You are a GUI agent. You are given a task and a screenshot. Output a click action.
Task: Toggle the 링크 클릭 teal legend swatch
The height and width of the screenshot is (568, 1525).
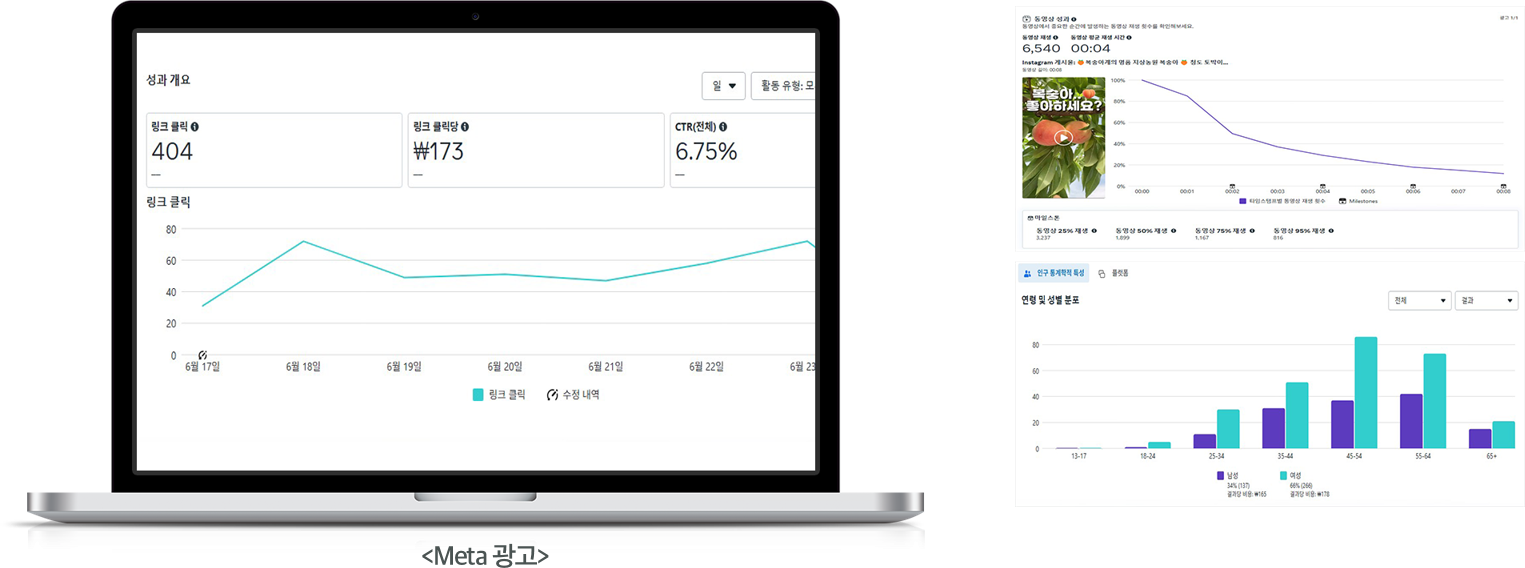click(x=478, y=395)
